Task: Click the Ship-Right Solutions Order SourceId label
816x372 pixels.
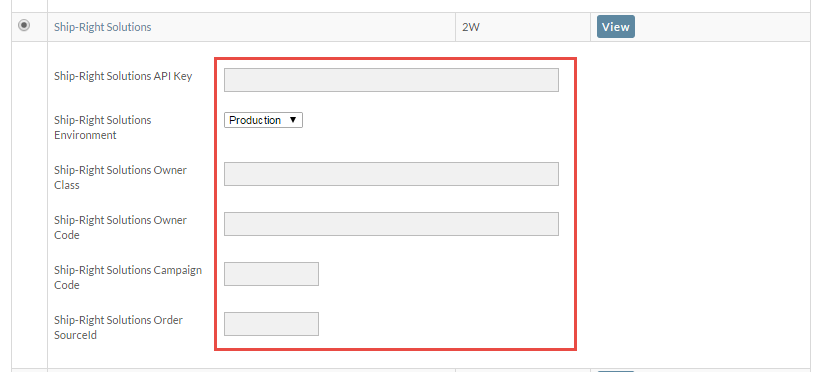Action: [x=118, y=327]
